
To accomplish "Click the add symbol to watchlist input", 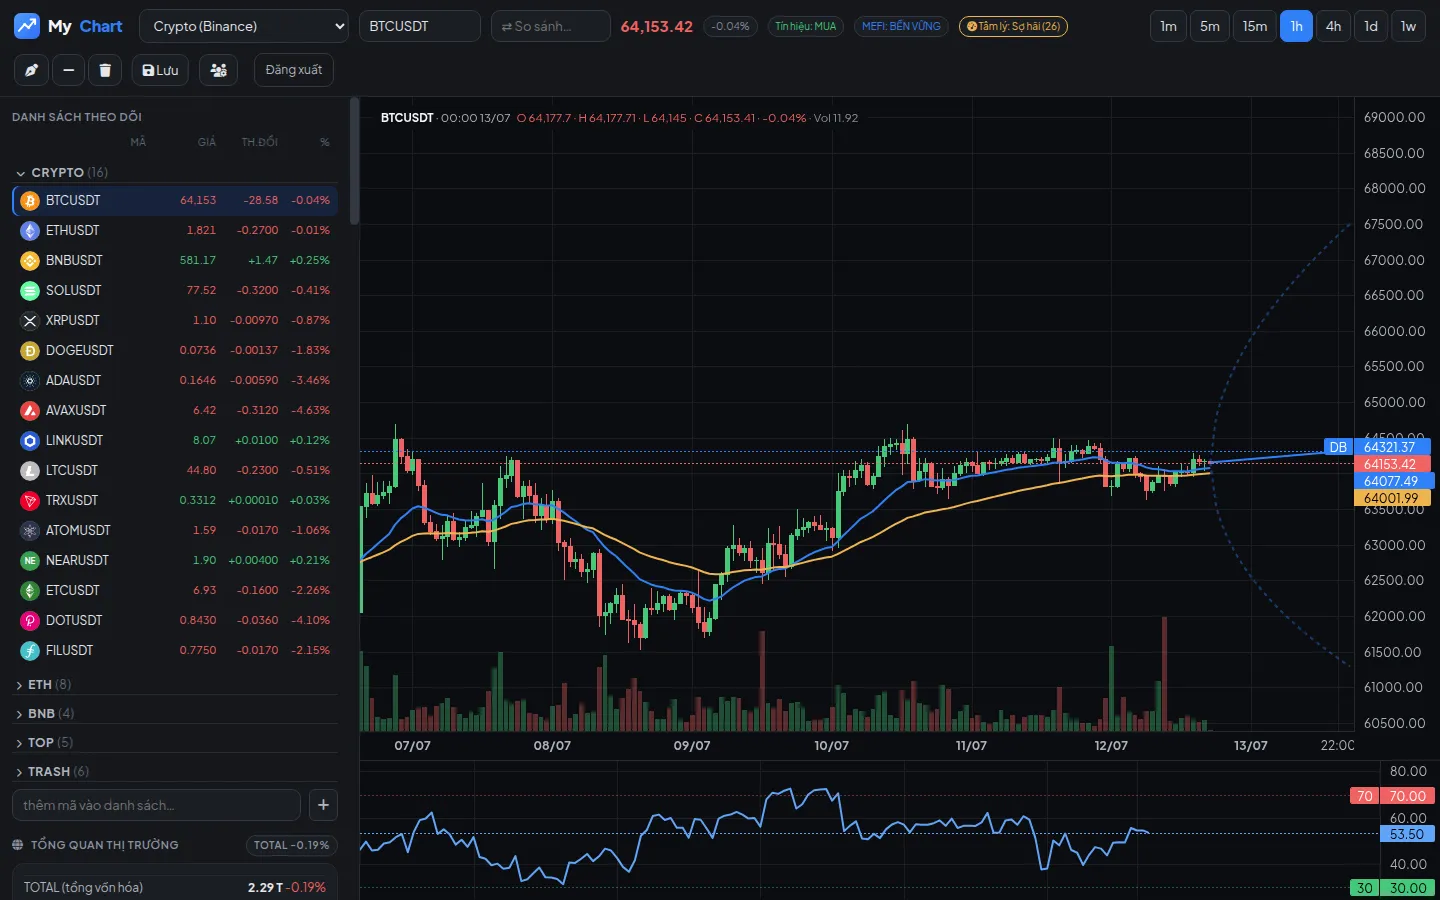I will click(156, 805).
